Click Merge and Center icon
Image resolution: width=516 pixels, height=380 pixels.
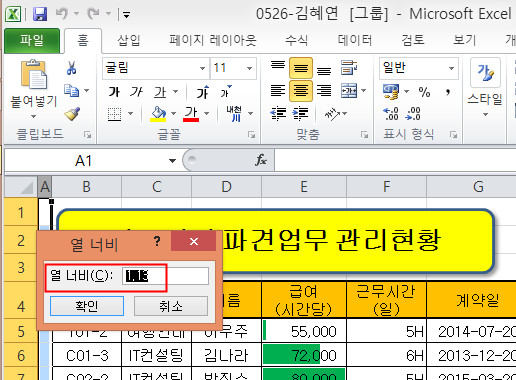point(349,91)
